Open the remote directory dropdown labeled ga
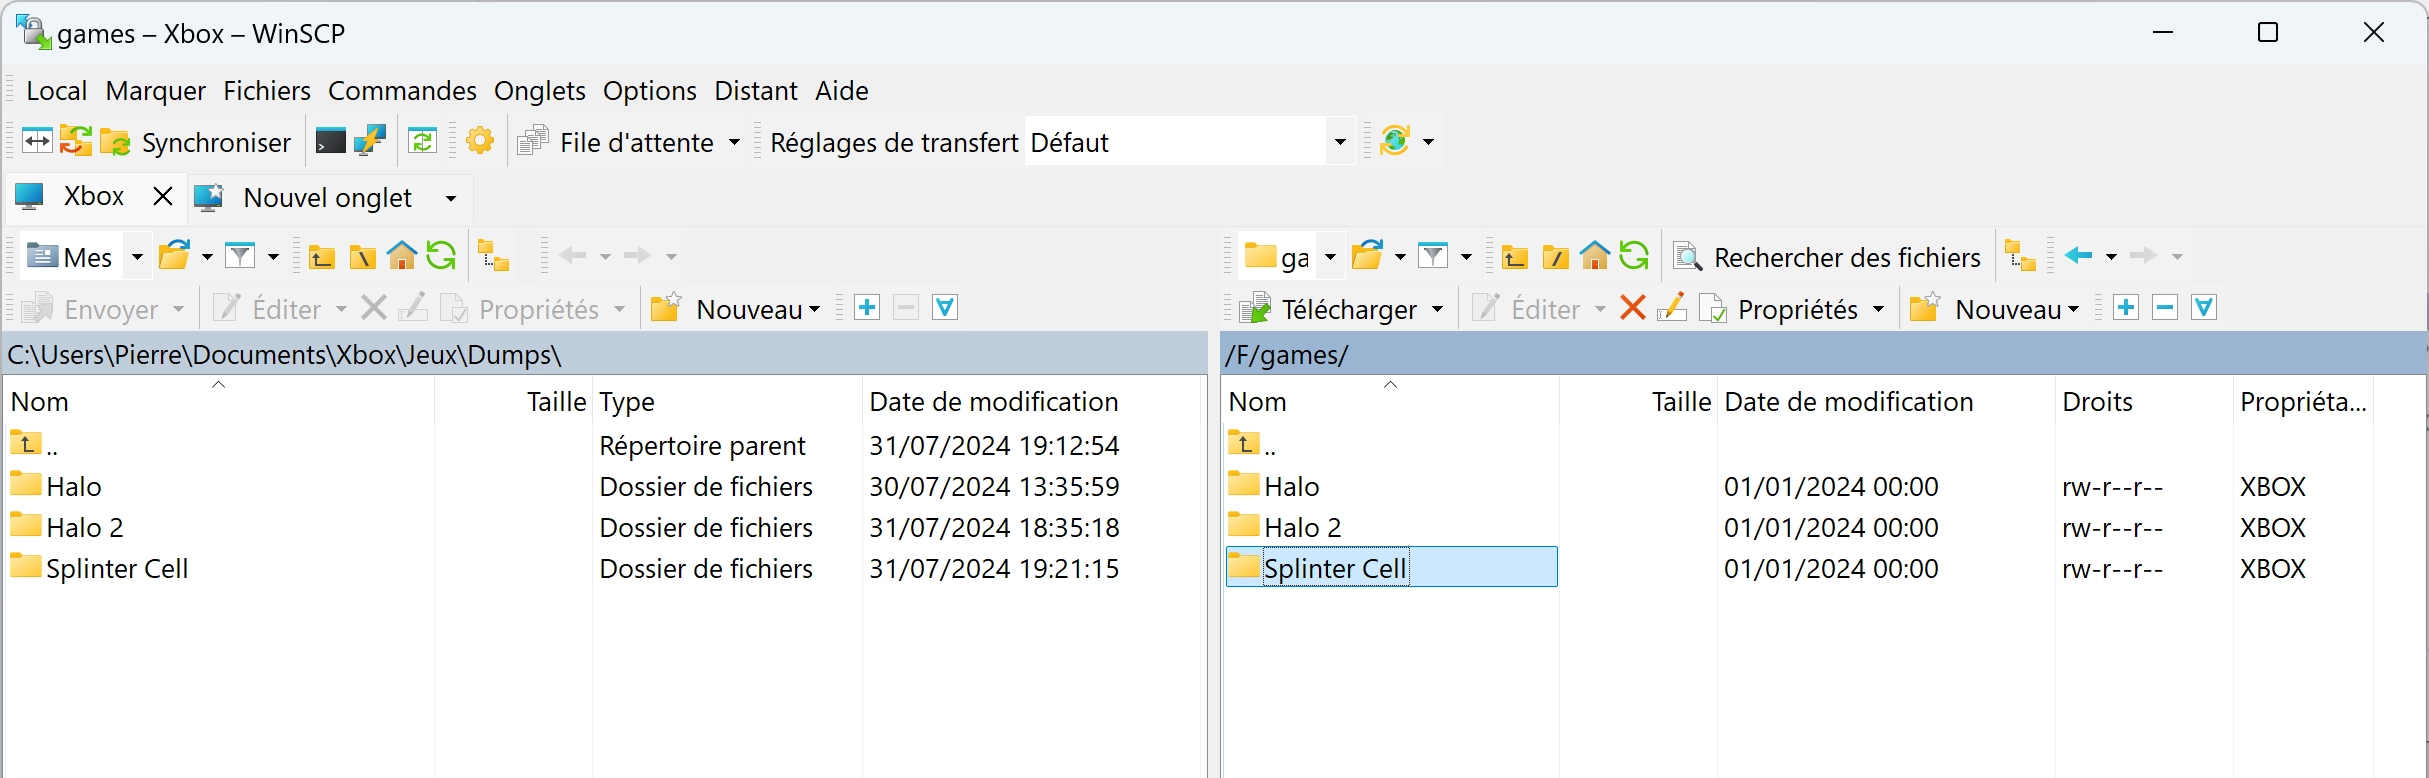The height and width of the screenshot is (778, 2429). click(x=1291, y=257)
